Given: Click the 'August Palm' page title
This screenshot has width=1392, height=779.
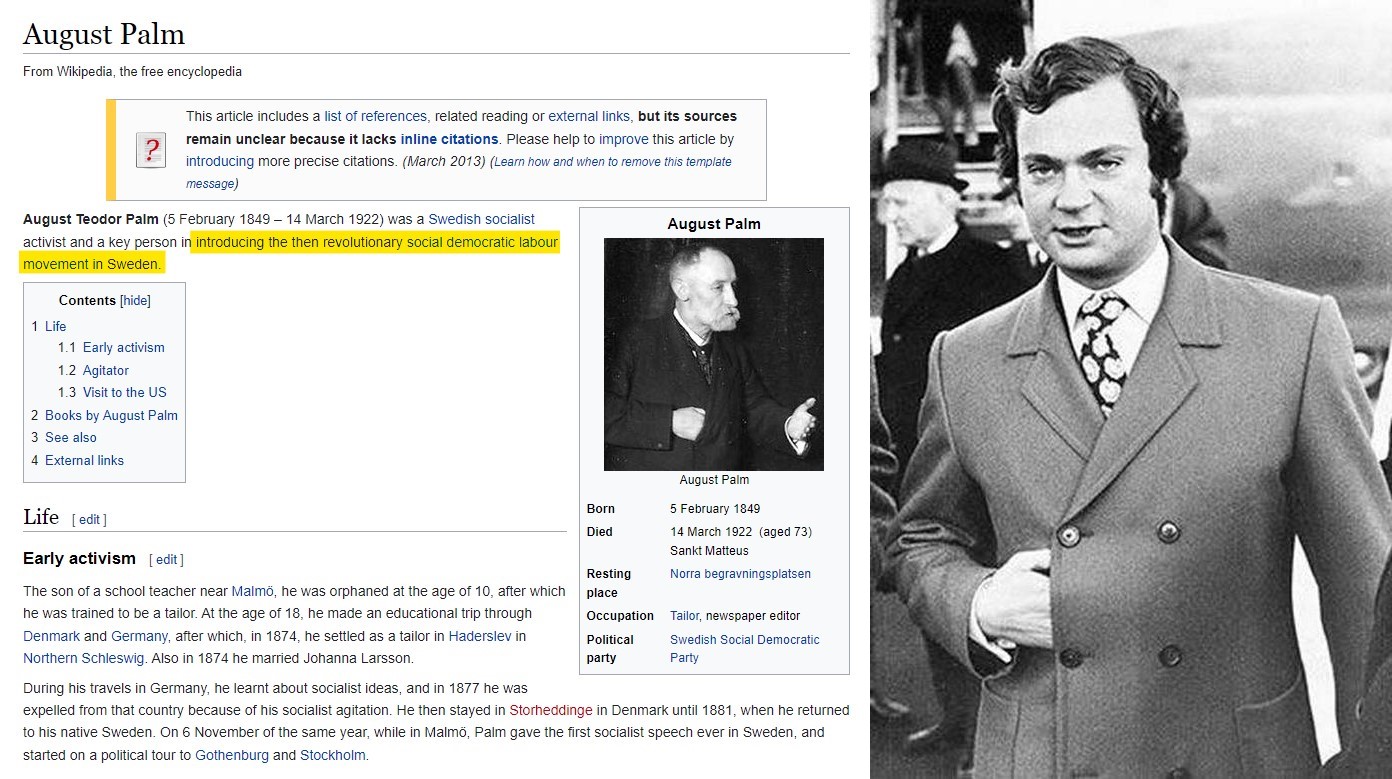Looking at the screenshot, I should [x=104, y=34].
